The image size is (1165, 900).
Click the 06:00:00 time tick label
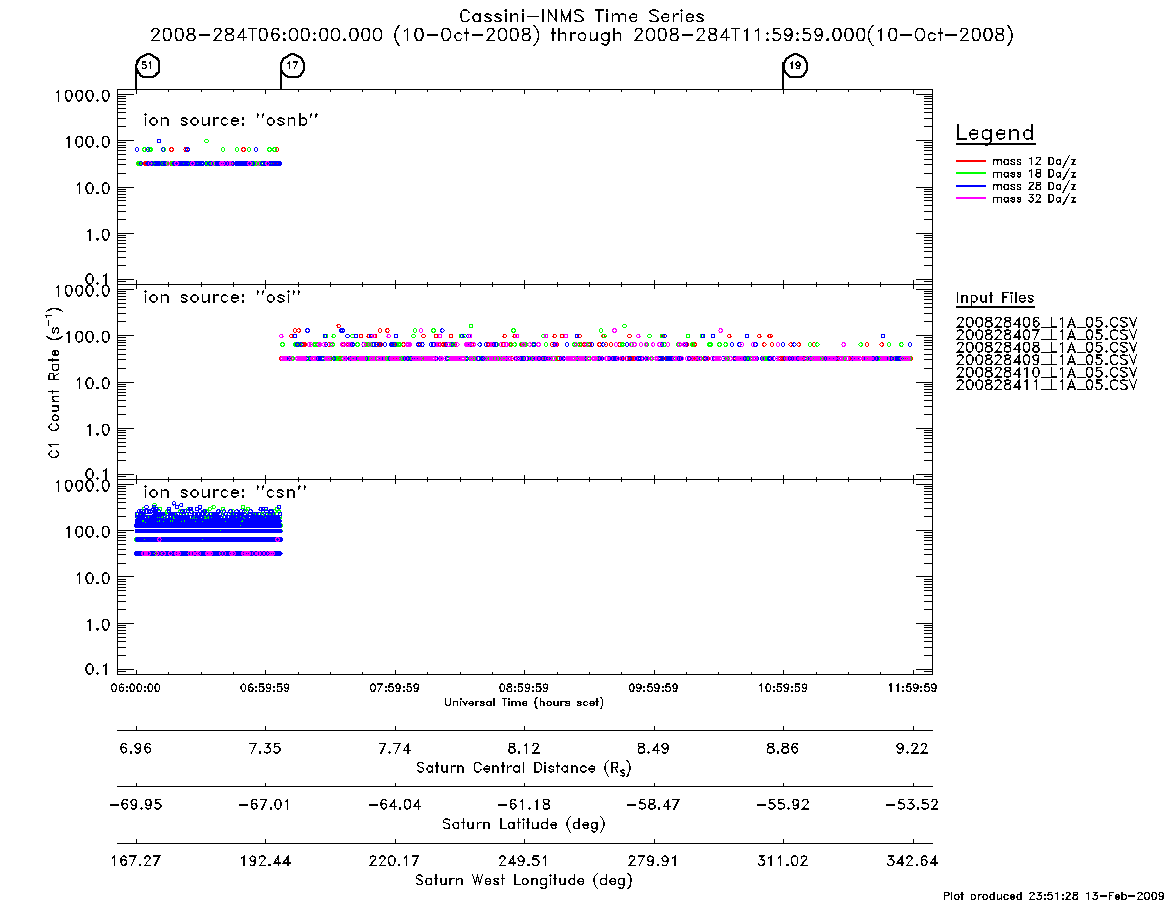(x=135, y=688)
